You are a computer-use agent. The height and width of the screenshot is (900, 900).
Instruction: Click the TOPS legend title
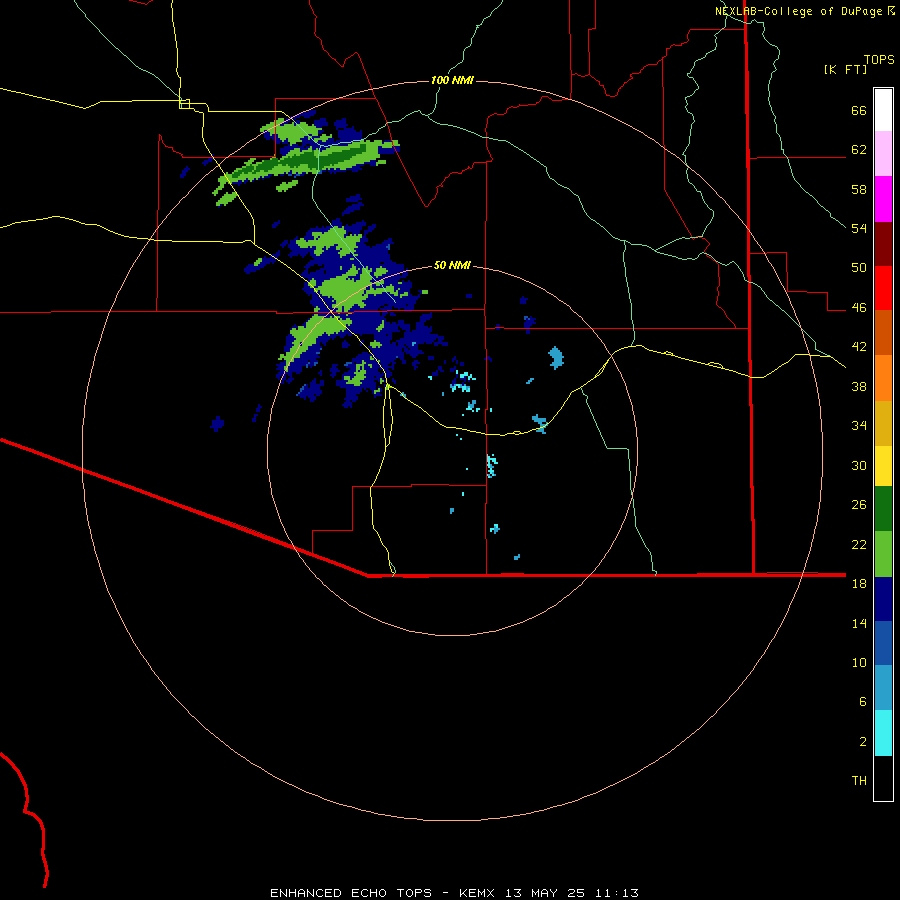pos(879,59)
